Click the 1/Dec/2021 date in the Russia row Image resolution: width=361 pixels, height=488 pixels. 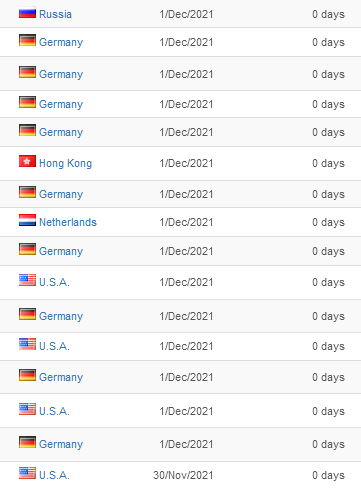pyautogui.click(x=186, y=14)
